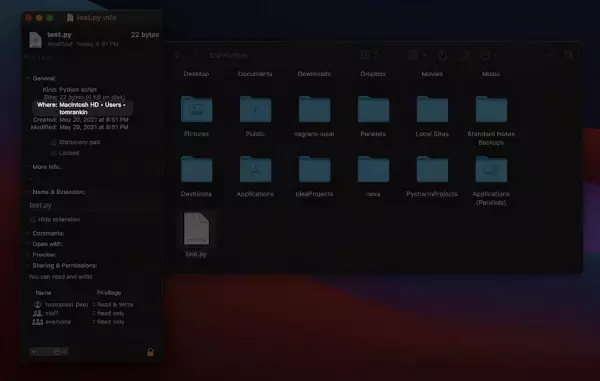Open privilege dropdown for tomrankin (Me)
Viewport: 600px width, 381px height.
(x=113, y=305)
